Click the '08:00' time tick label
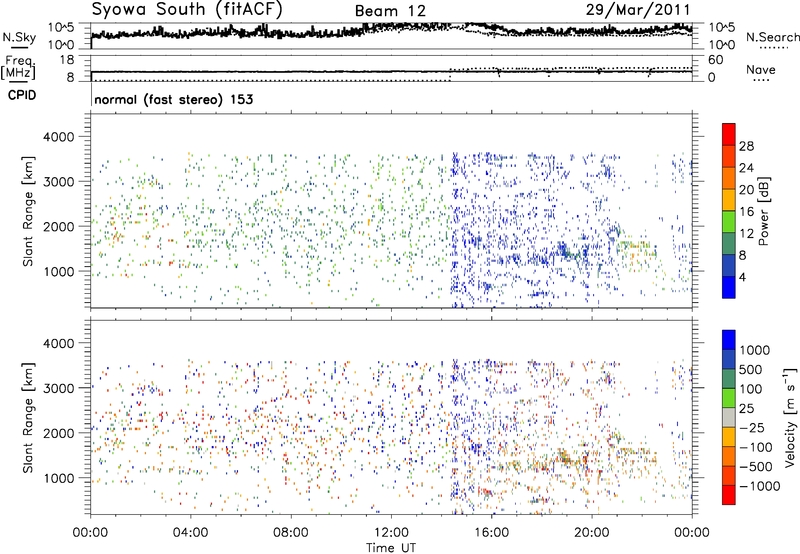This screenshot has width=800, height=554. pyautogui.click(x=291, y=533)
